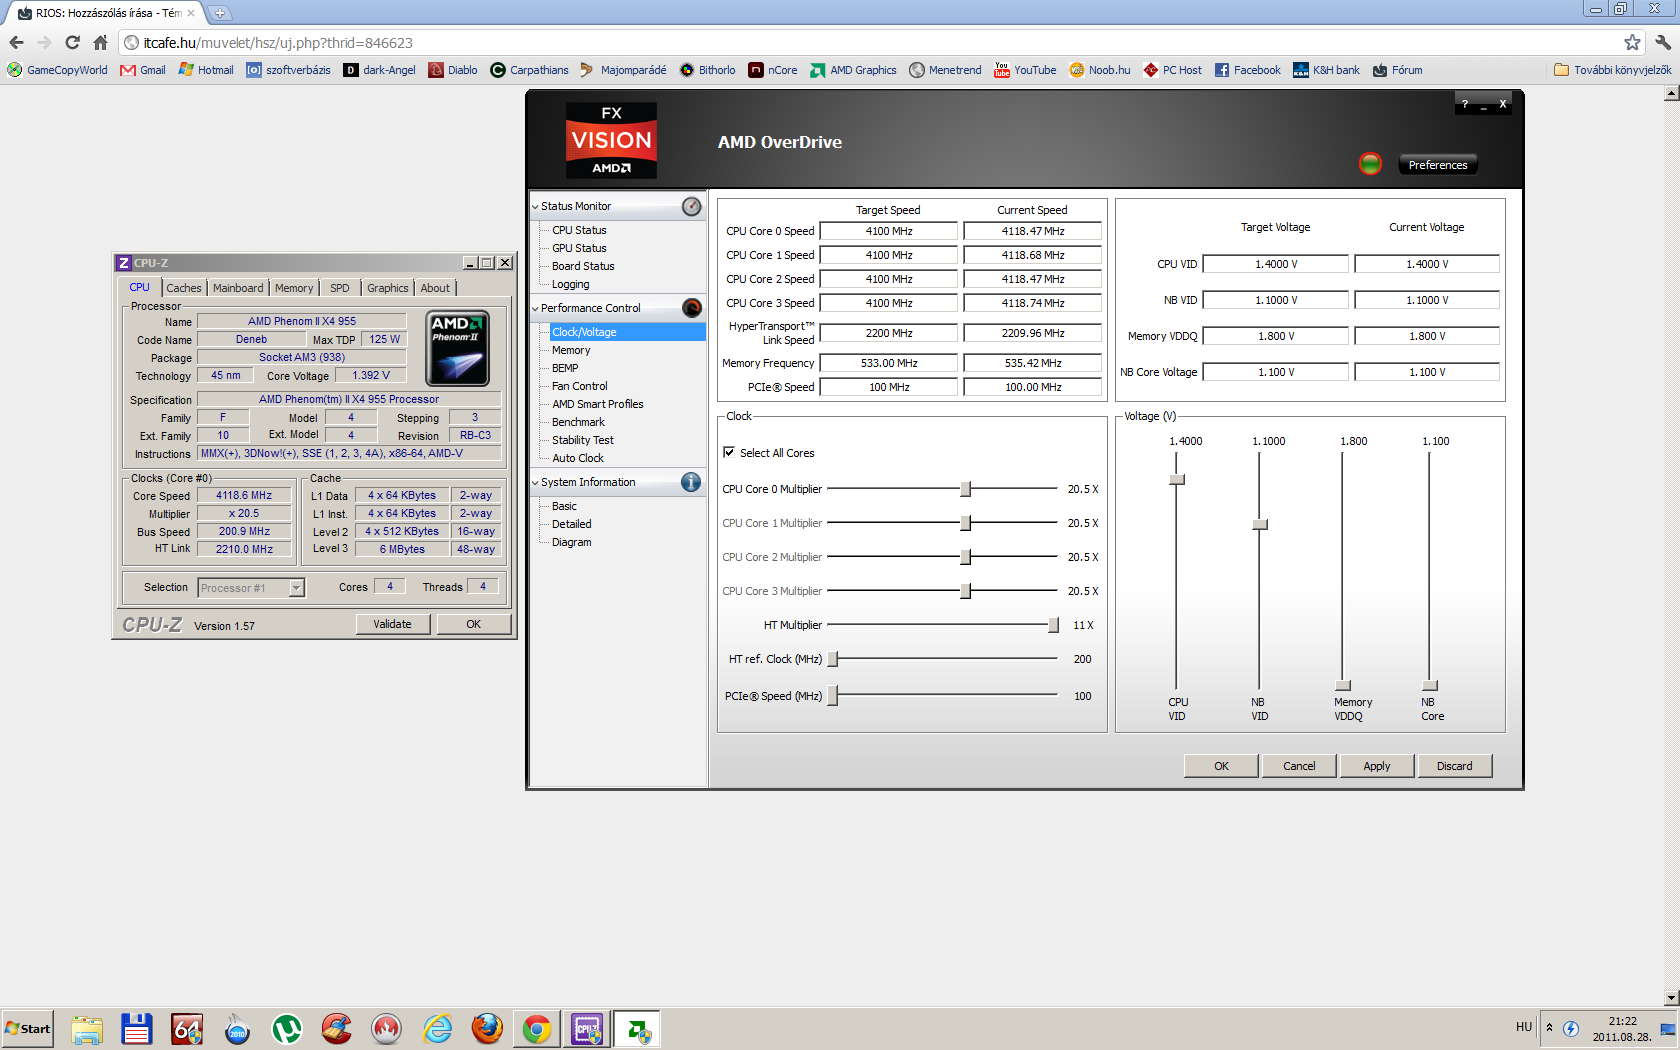Select Fan Control in the sidebar
Screen dimensions: 1680x1050
point(579,386)
